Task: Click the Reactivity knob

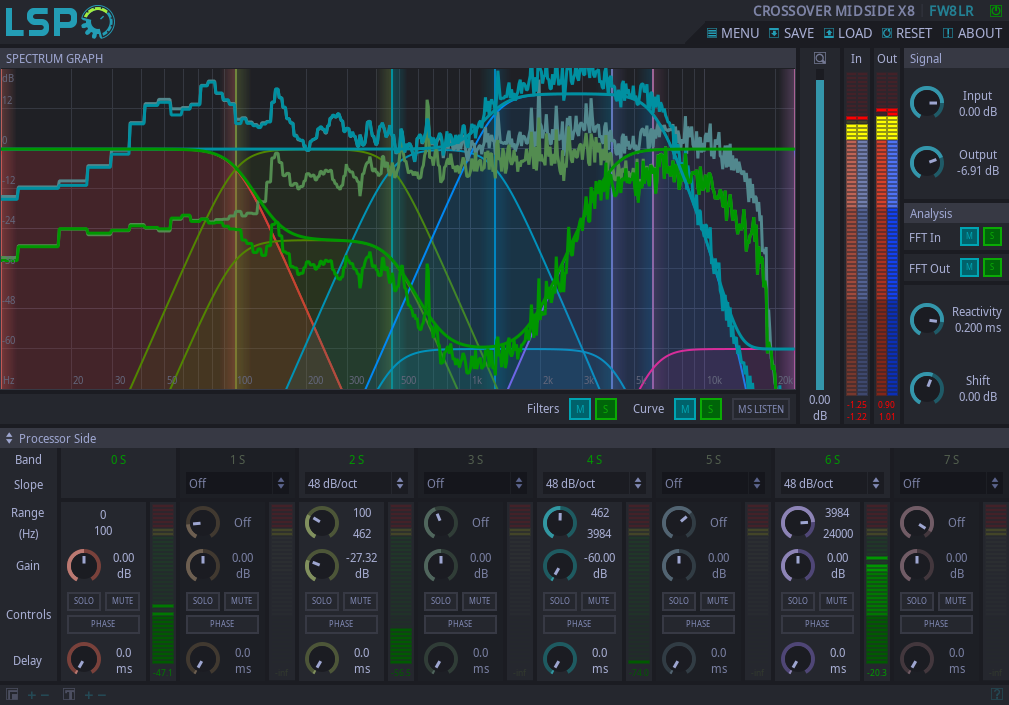Action: (927, 319)
